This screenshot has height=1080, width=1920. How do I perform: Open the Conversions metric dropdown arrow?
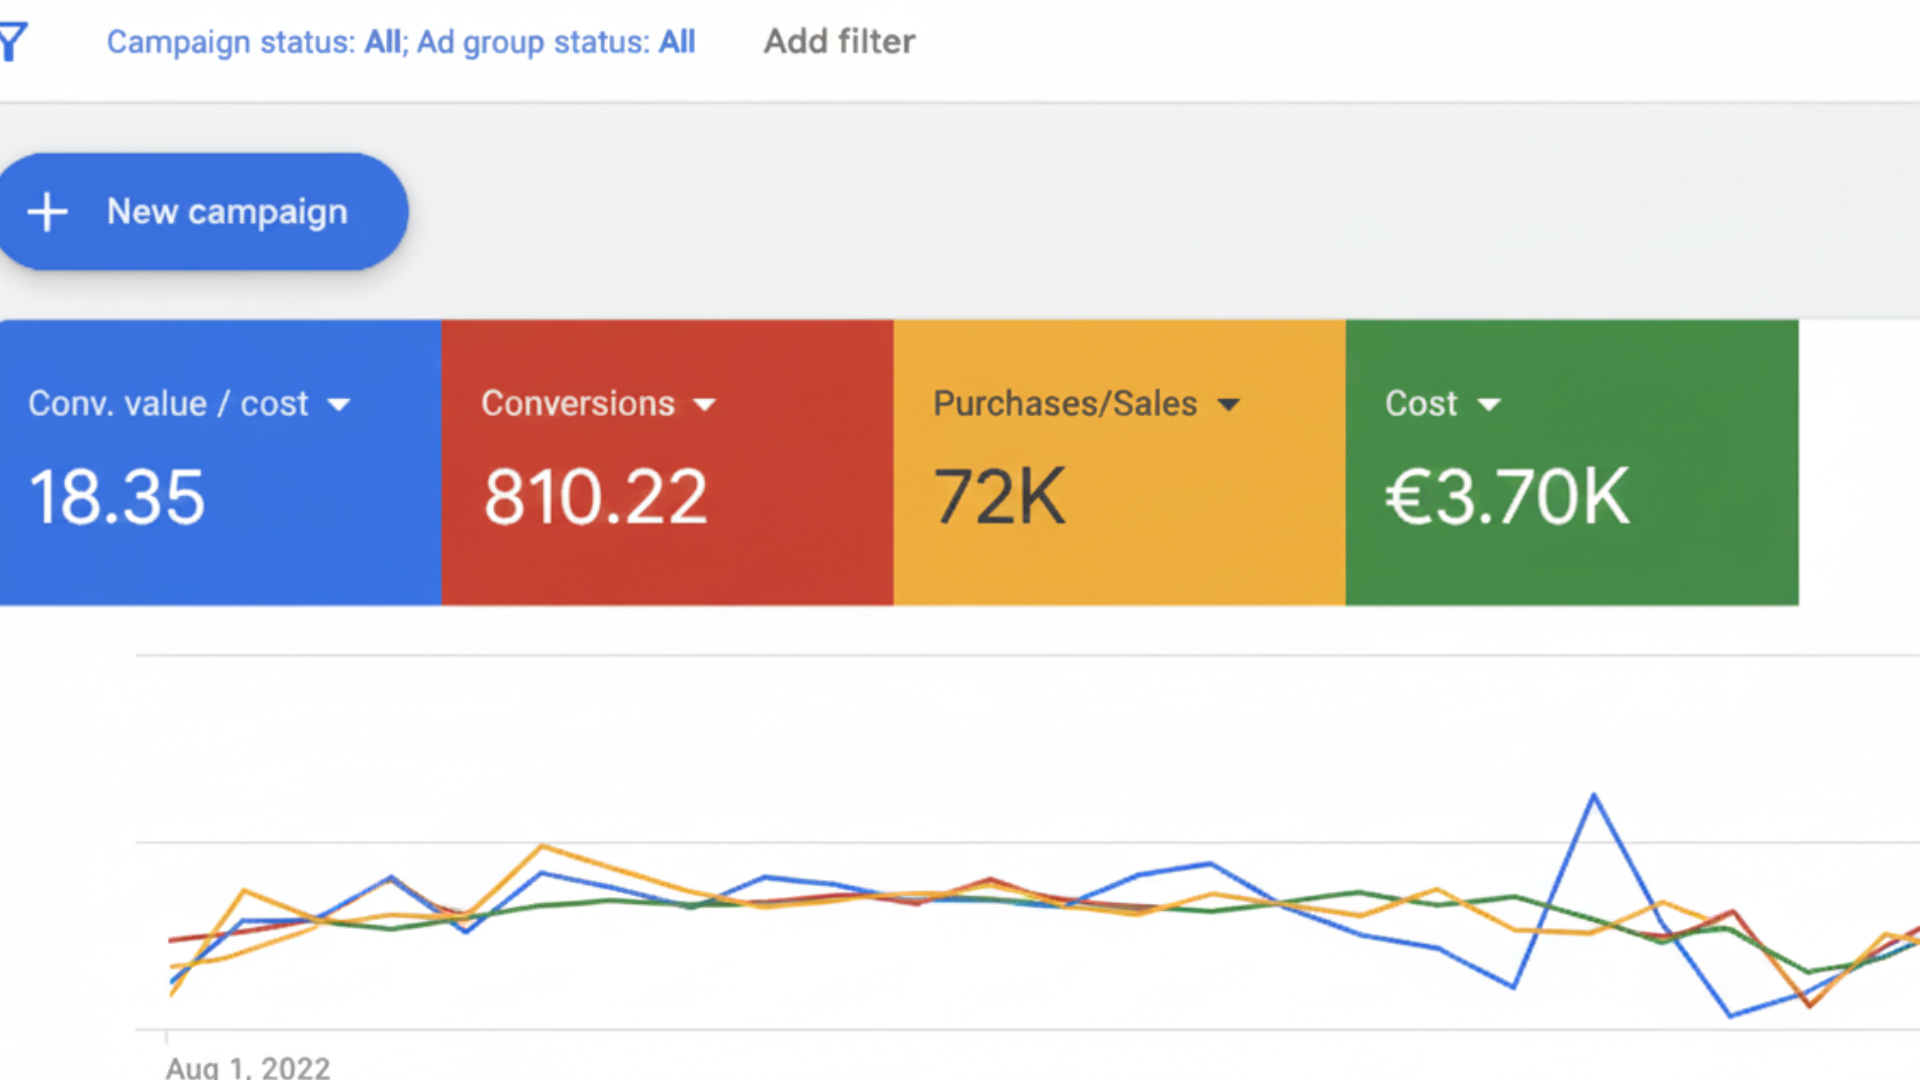pyautogui.click(x=704, y=405)
